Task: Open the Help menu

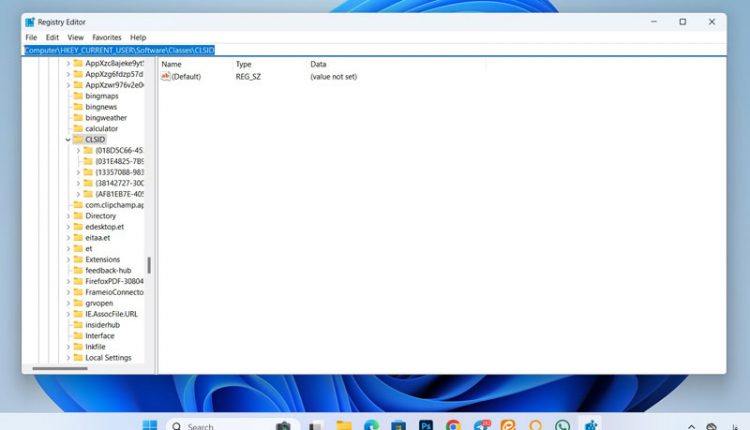Action: [138, 37]
